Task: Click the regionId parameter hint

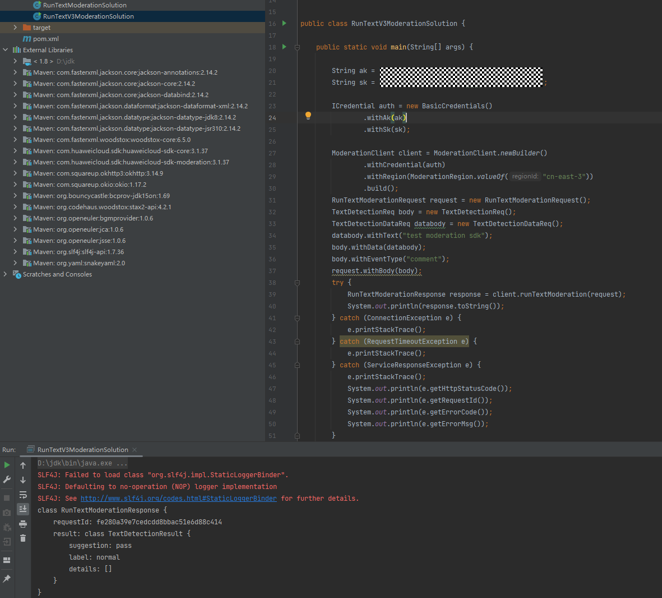Action: click(525, 177)
